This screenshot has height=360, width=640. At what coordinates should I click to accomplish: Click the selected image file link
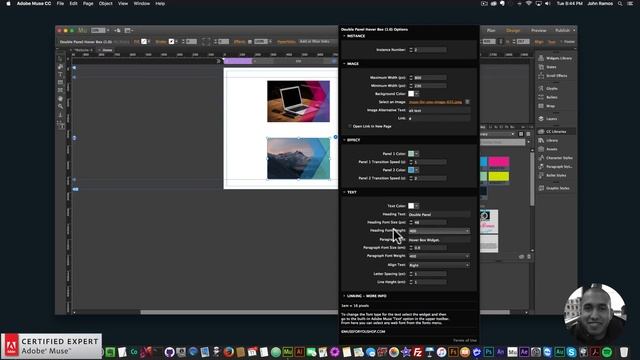tap(436, 102)
